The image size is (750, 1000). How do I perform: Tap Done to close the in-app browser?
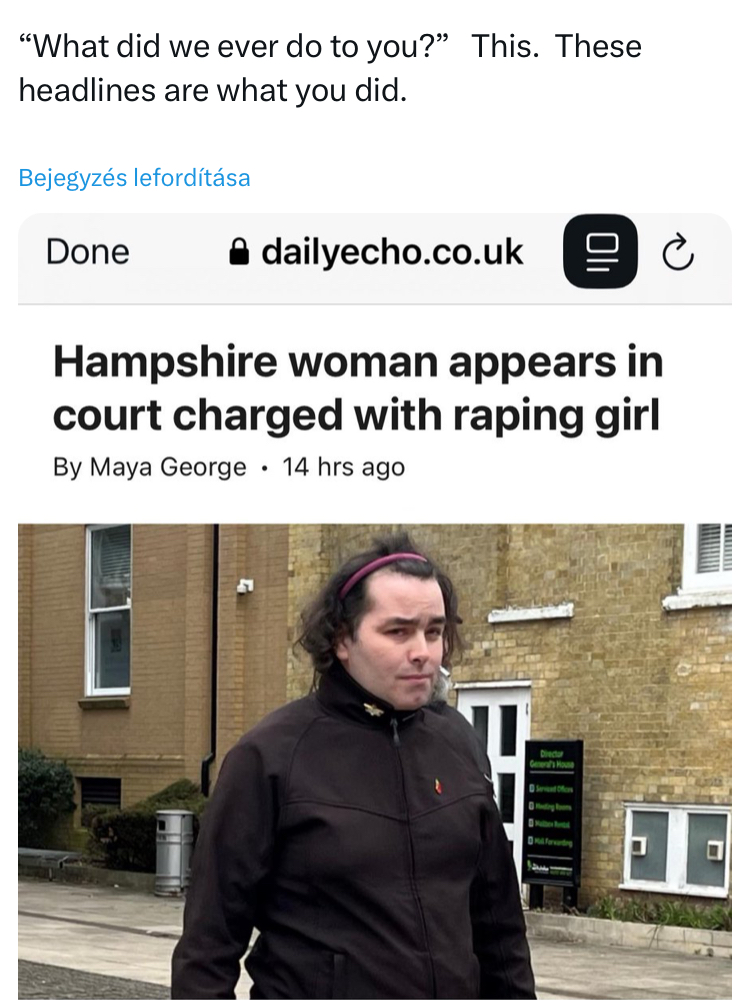click(x=87, y=251)
